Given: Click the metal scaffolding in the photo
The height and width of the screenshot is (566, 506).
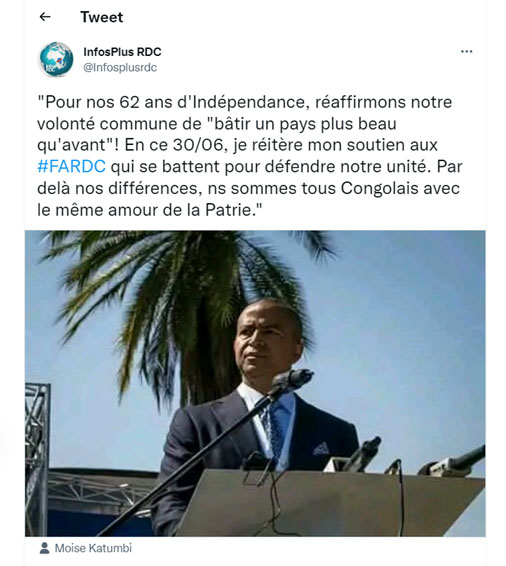Looking at the screenshot, I should click(x=37, y=458).
